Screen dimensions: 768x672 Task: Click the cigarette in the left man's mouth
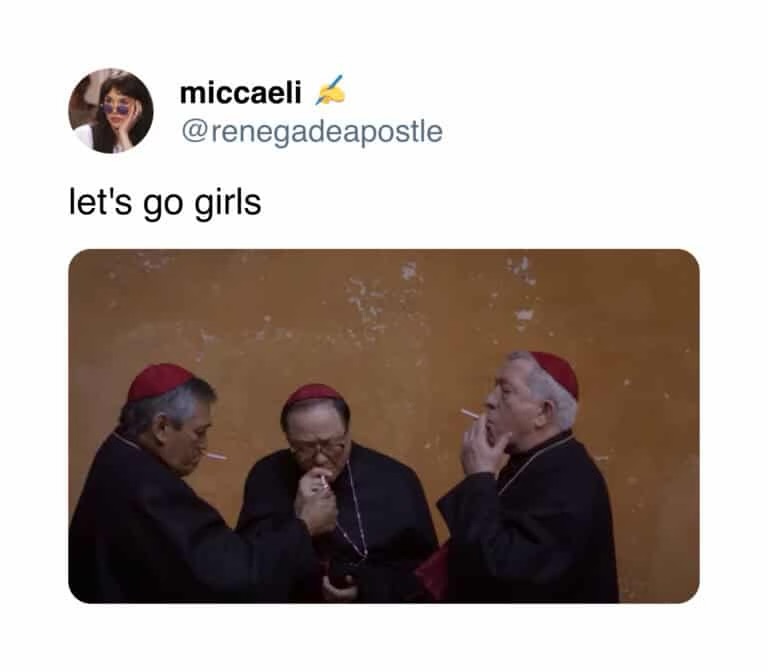pos(216,456)
